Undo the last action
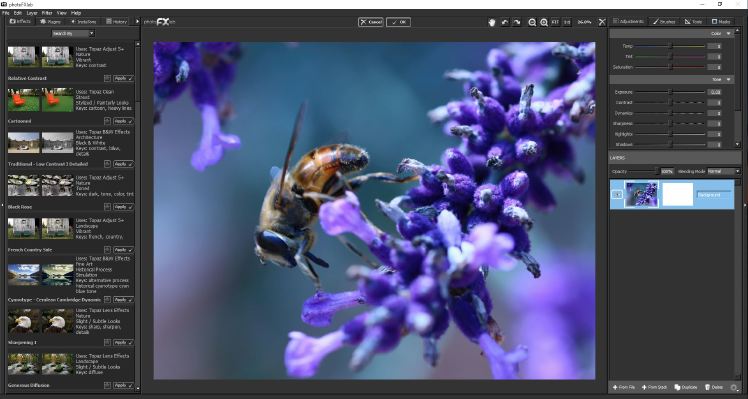The width and height of the screenshot is (748, 399). click(505, 22)
